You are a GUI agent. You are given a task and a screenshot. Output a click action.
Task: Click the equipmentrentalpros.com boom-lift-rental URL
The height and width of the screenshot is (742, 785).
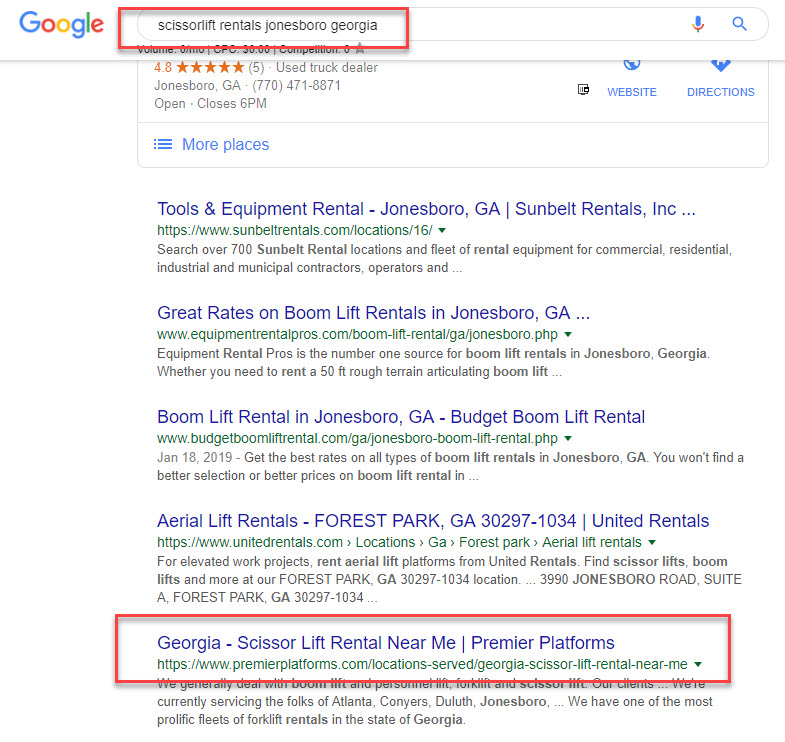pos(357,334)
